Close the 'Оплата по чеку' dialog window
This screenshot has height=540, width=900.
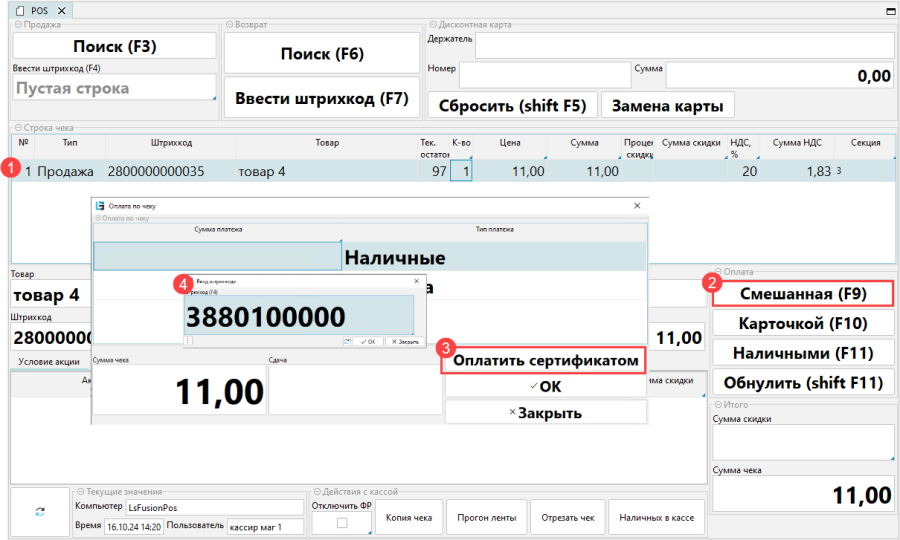[x=637, y=205]
